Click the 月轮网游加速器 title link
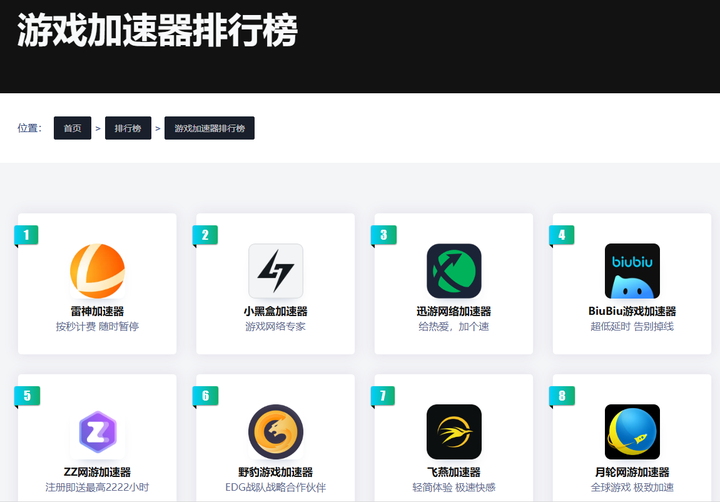The height and width of the screenshot is (502, 720). [x=632, y=472]
